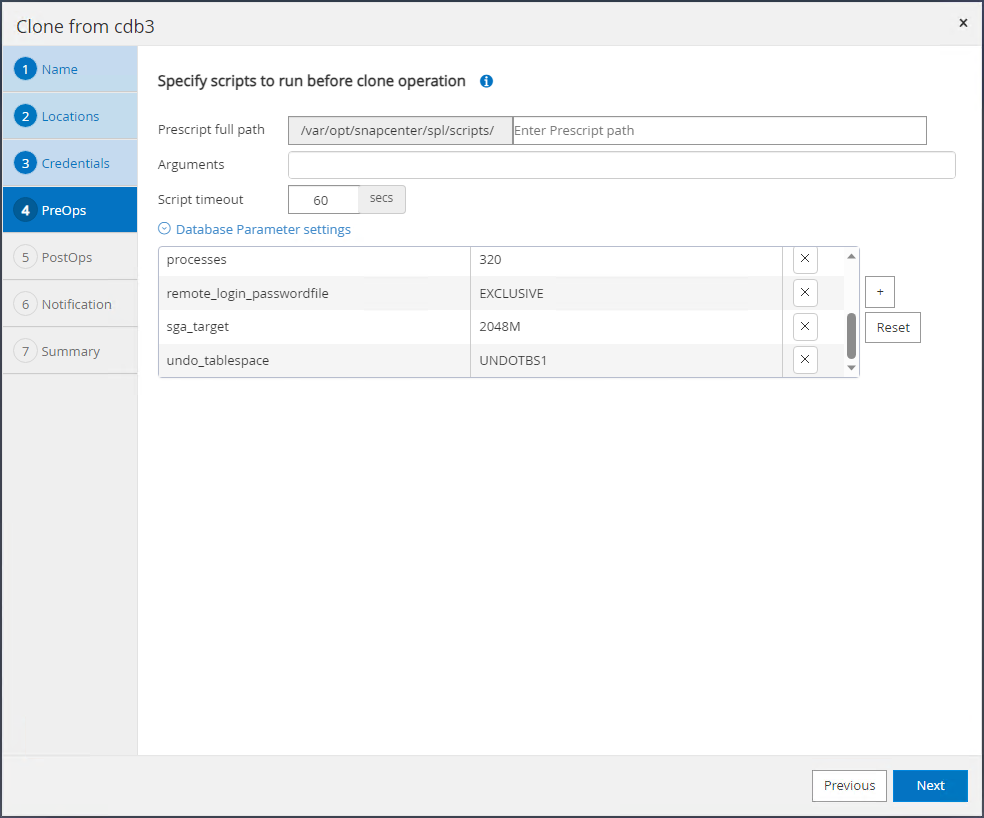Select the PostOps step
The image size is (984, 818).
pos(69,257)
